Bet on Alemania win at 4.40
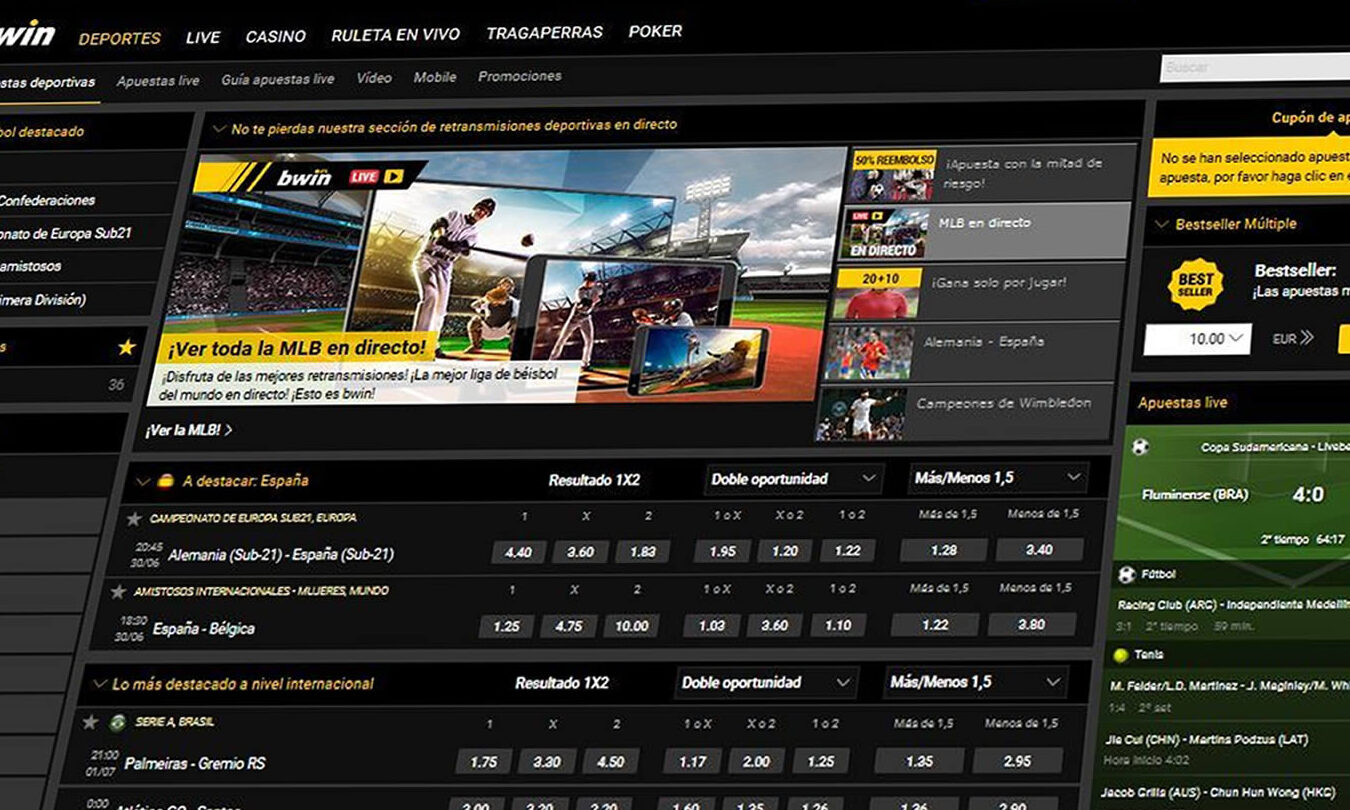The width and height of the screenshot is (1350, 810). click(519, 552)
